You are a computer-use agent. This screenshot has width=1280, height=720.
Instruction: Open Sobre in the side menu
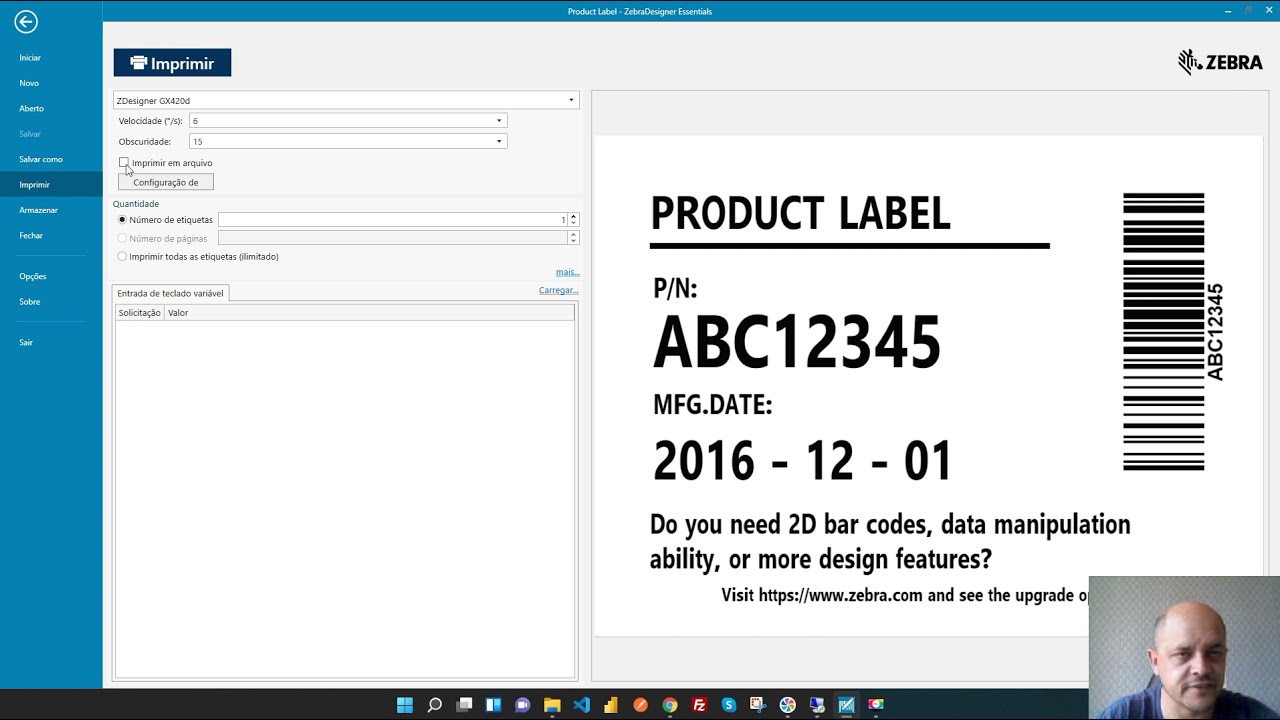coord(29,301)
